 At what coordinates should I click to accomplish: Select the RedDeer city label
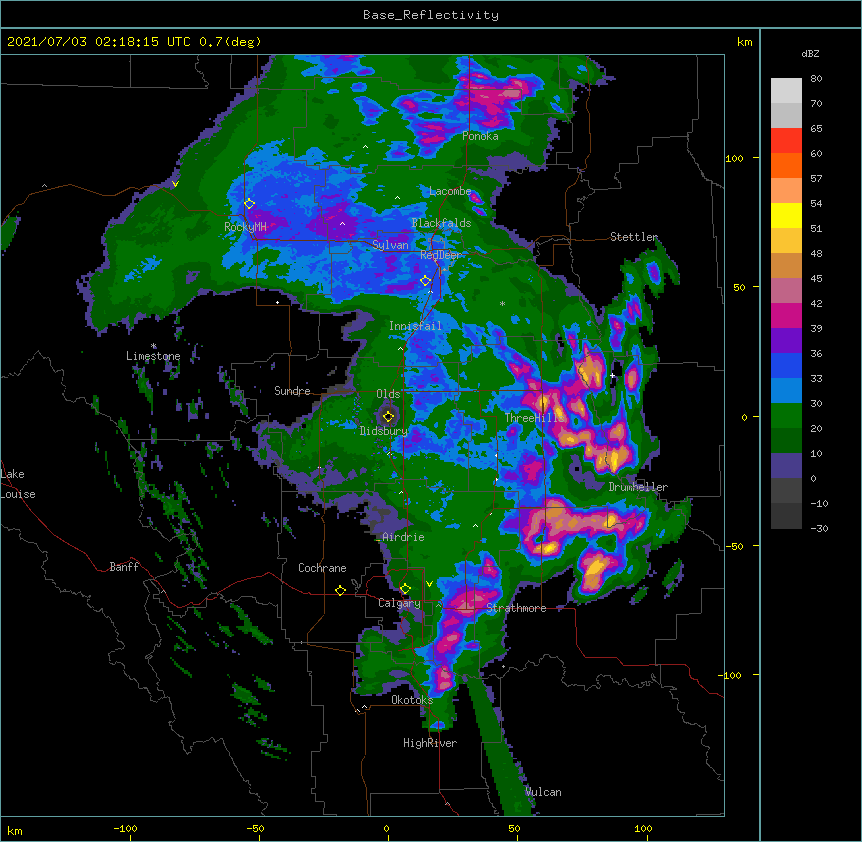[441, 254]
